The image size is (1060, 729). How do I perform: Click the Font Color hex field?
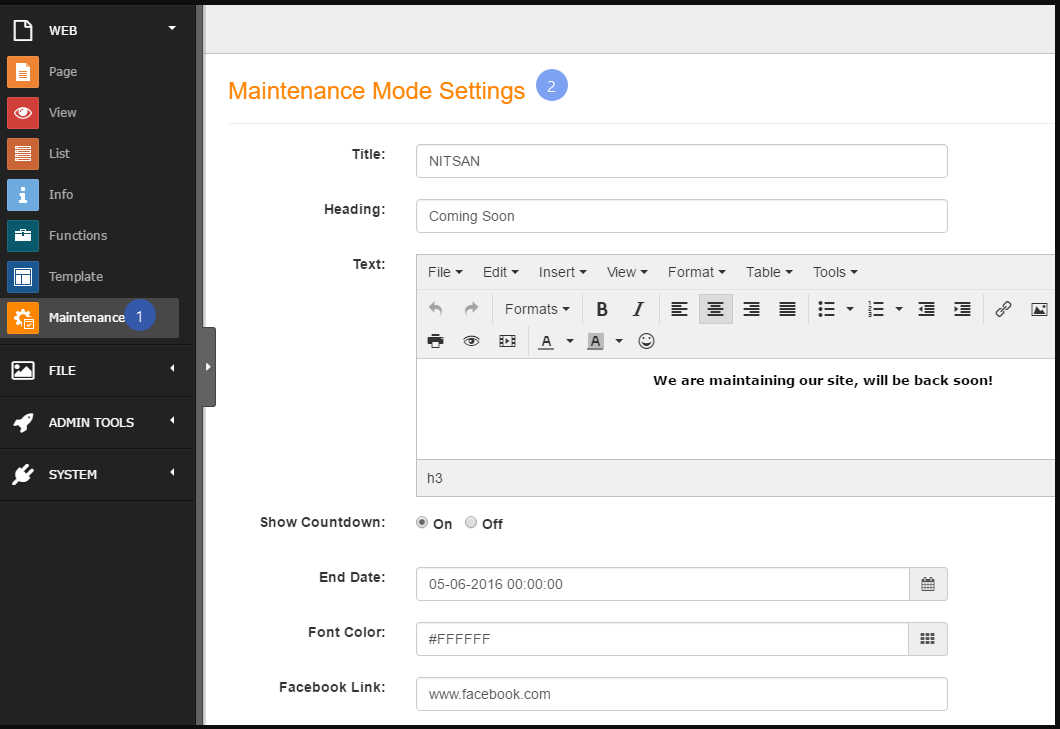[x=662, y=639]
